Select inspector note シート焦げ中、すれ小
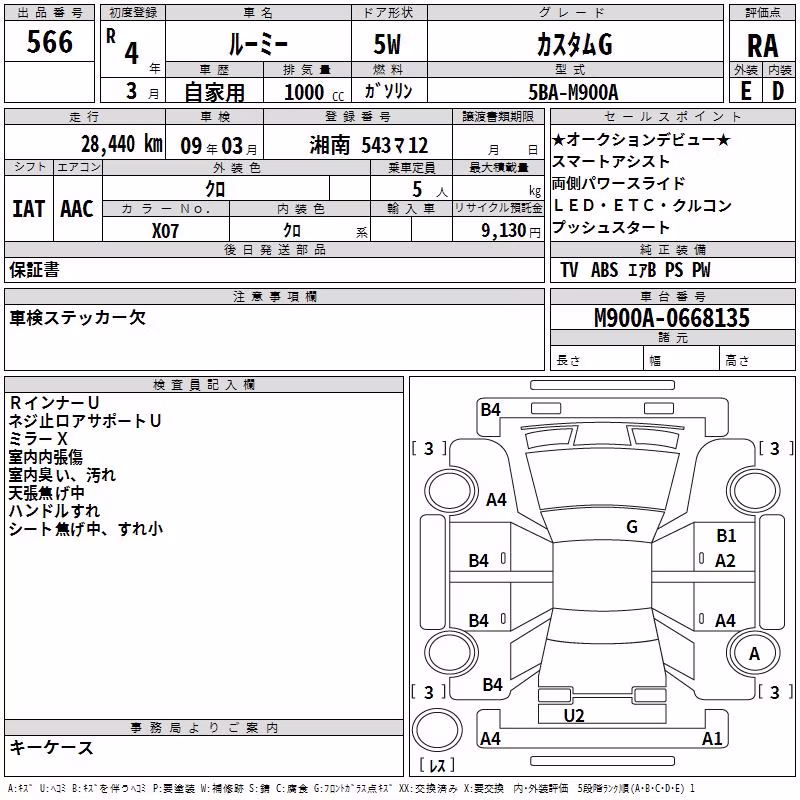 86,529
